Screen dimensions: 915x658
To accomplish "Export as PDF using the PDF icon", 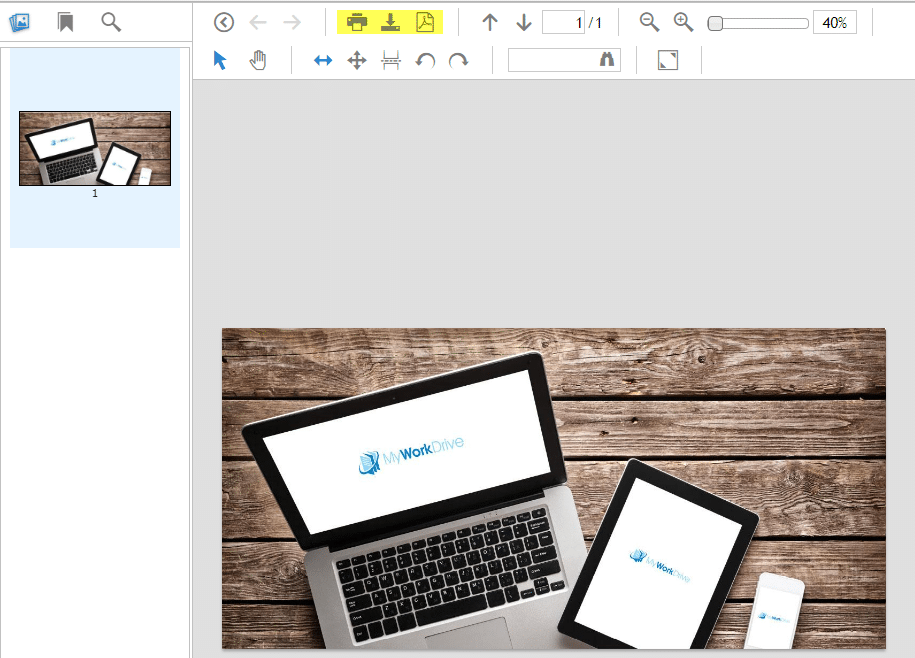I will tap(425, 23).
